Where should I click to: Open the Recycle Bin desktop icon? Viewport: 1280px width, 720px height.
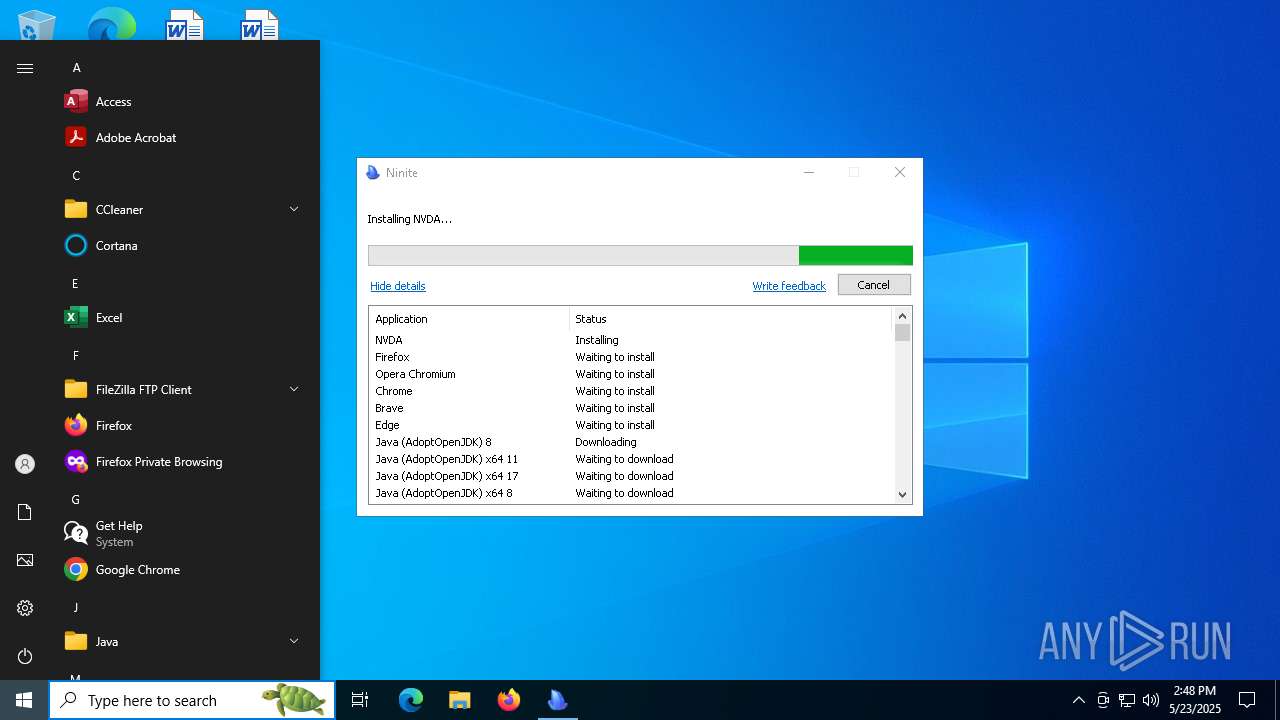[37, 25]
